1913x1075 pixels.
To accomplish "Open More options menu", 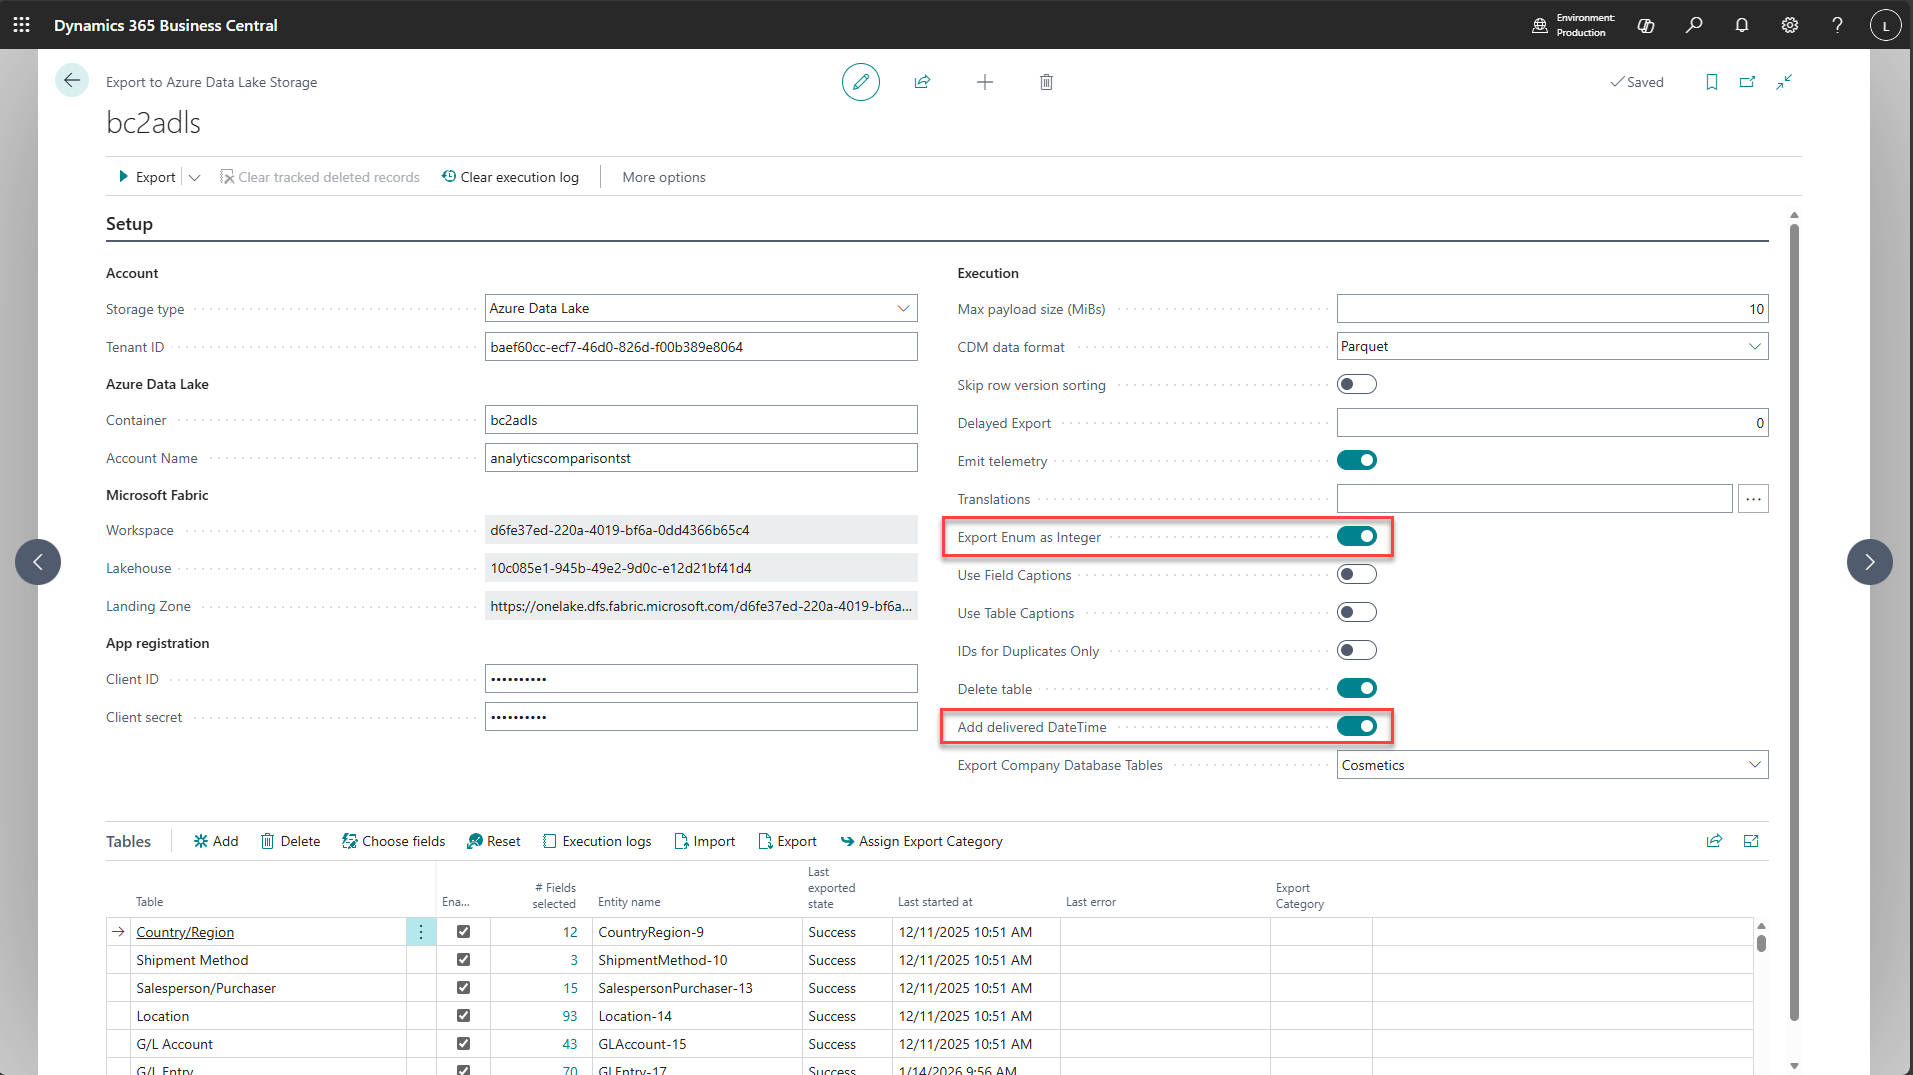I will click(663, 177).
